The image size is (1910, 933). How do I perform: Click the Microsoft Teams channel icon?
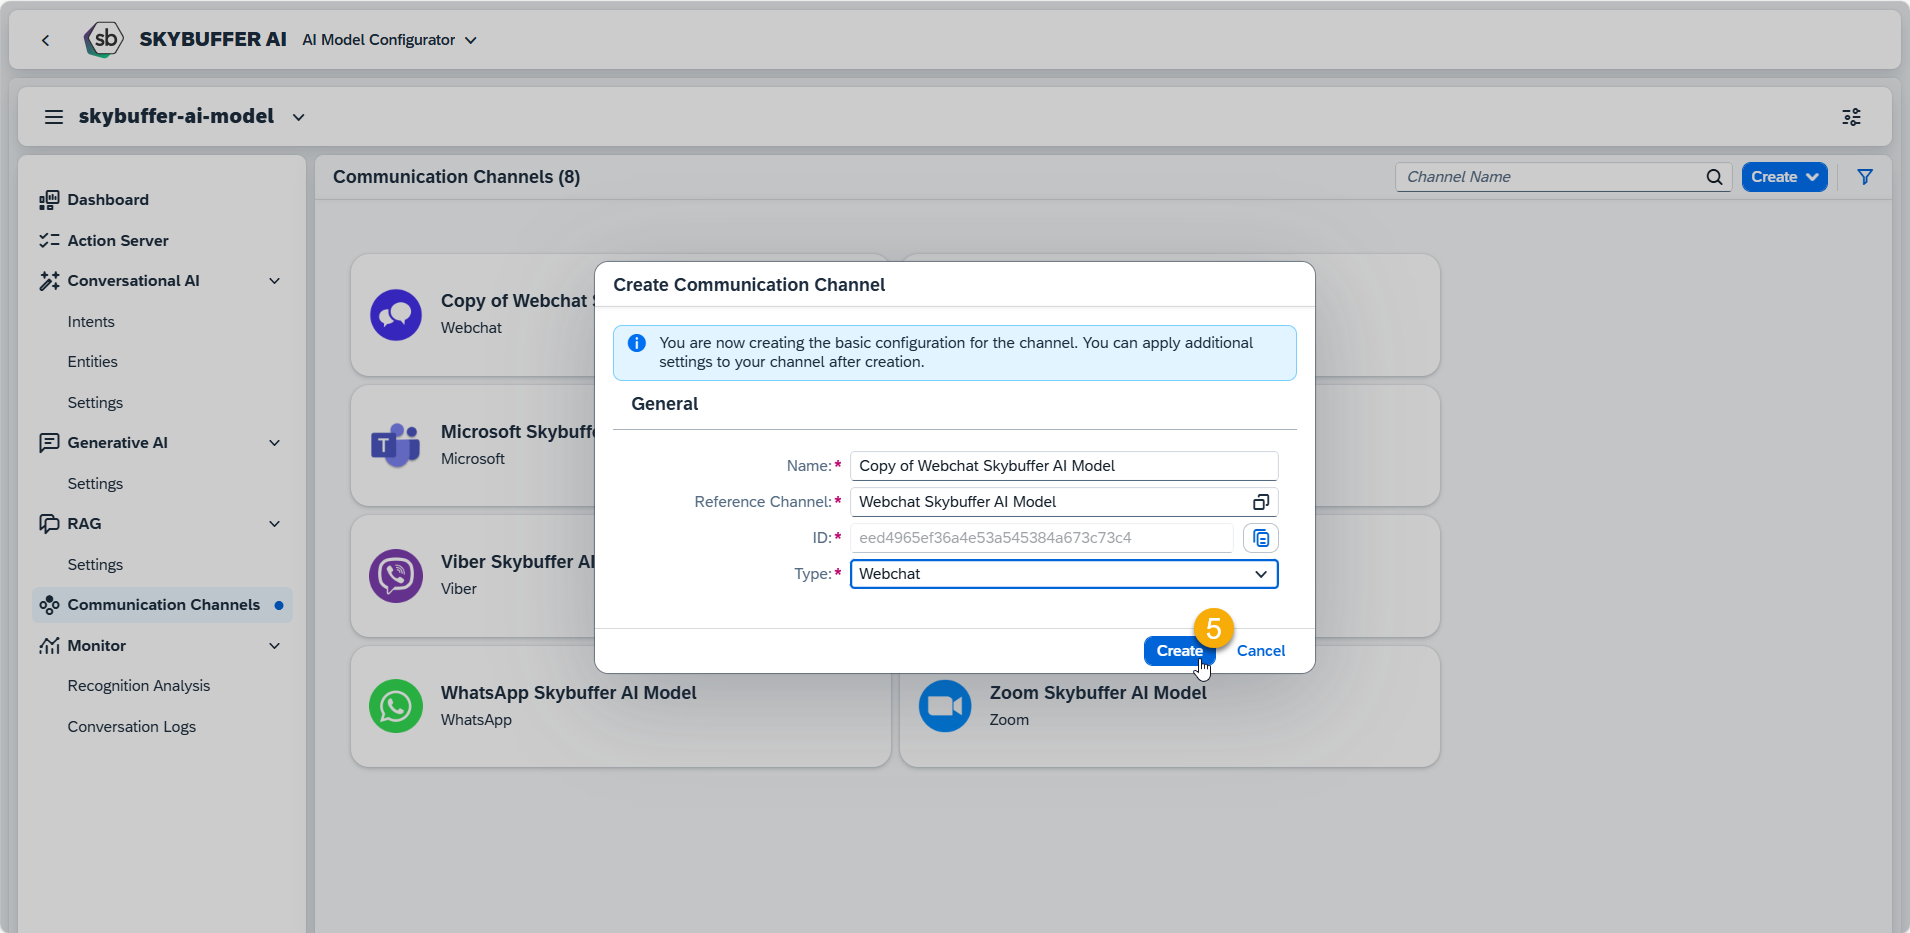click(396, 445)
